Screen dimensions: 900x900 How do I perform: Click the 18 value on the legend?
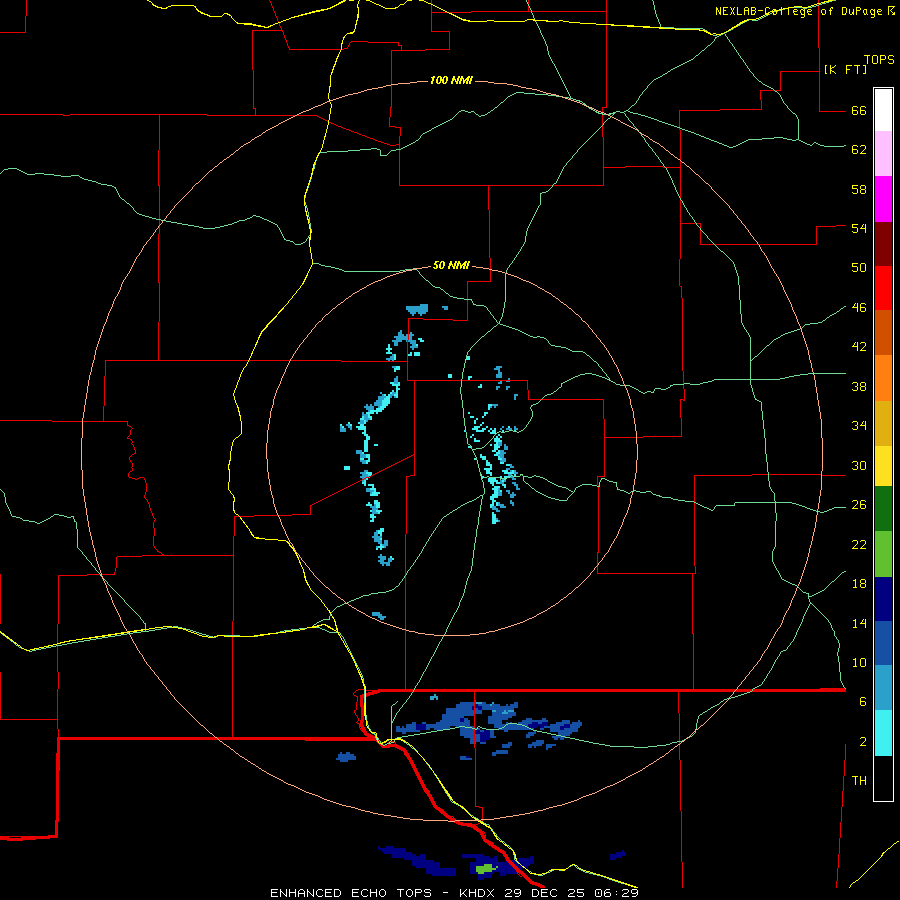tap(859, 584)
